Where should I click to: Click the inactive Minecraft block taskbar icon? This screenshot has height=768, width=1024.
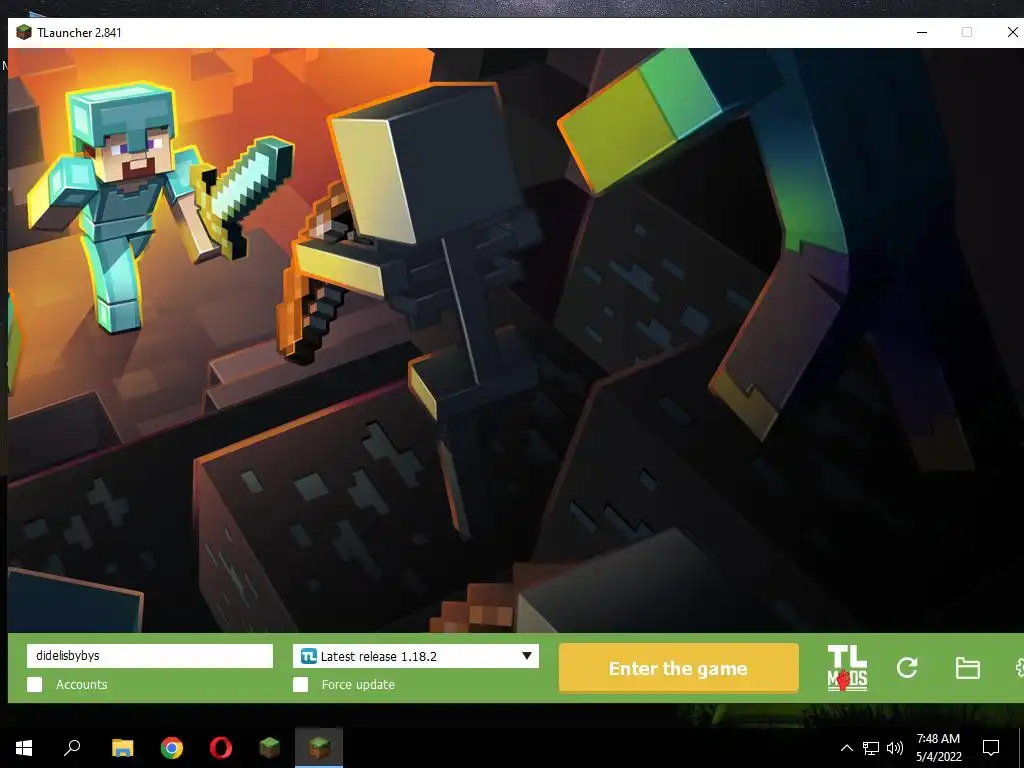[x=270, y=748]
